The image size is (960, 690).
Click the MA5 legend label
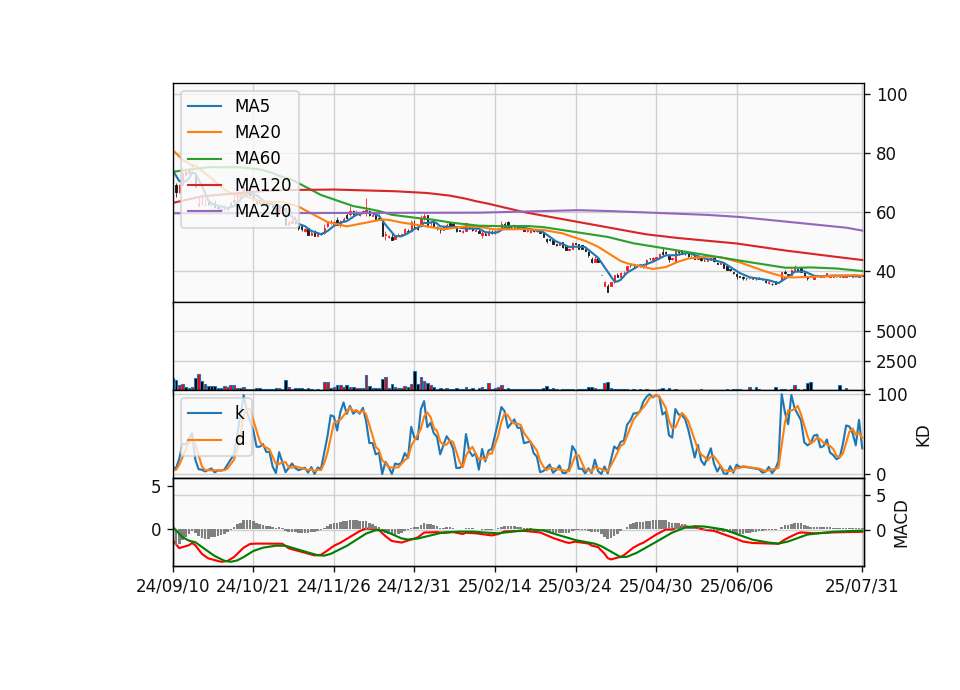tap(252, 106)
